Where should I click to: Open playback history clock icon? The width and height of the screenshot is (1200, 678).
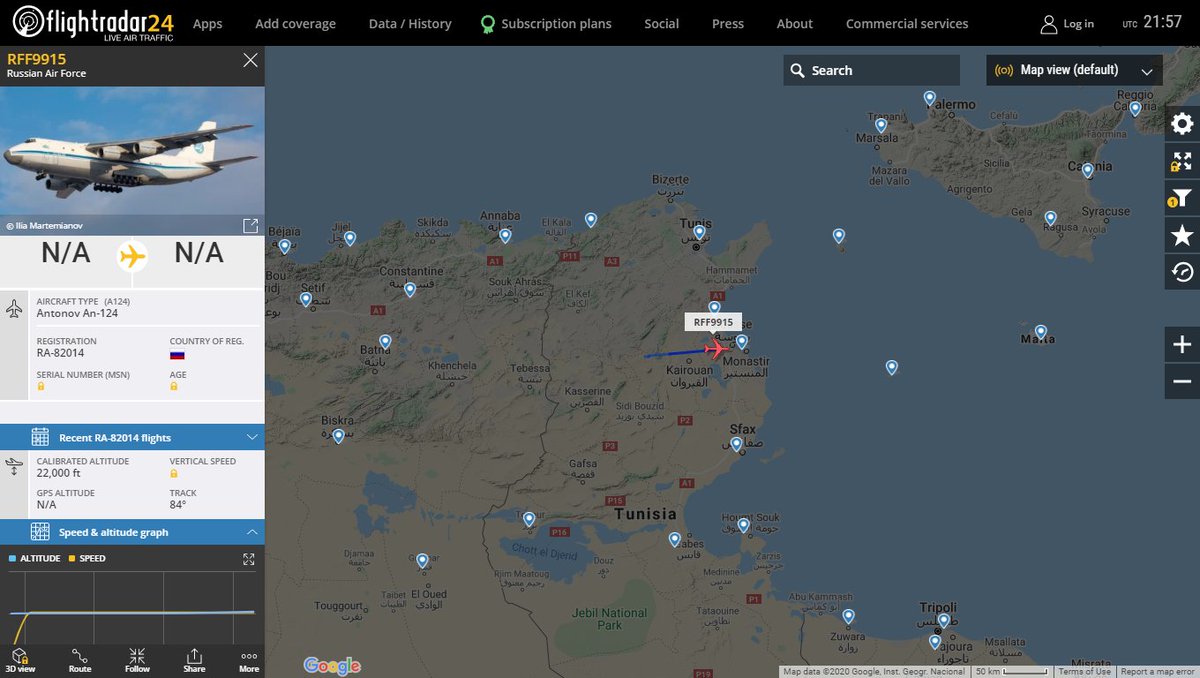1182,272
